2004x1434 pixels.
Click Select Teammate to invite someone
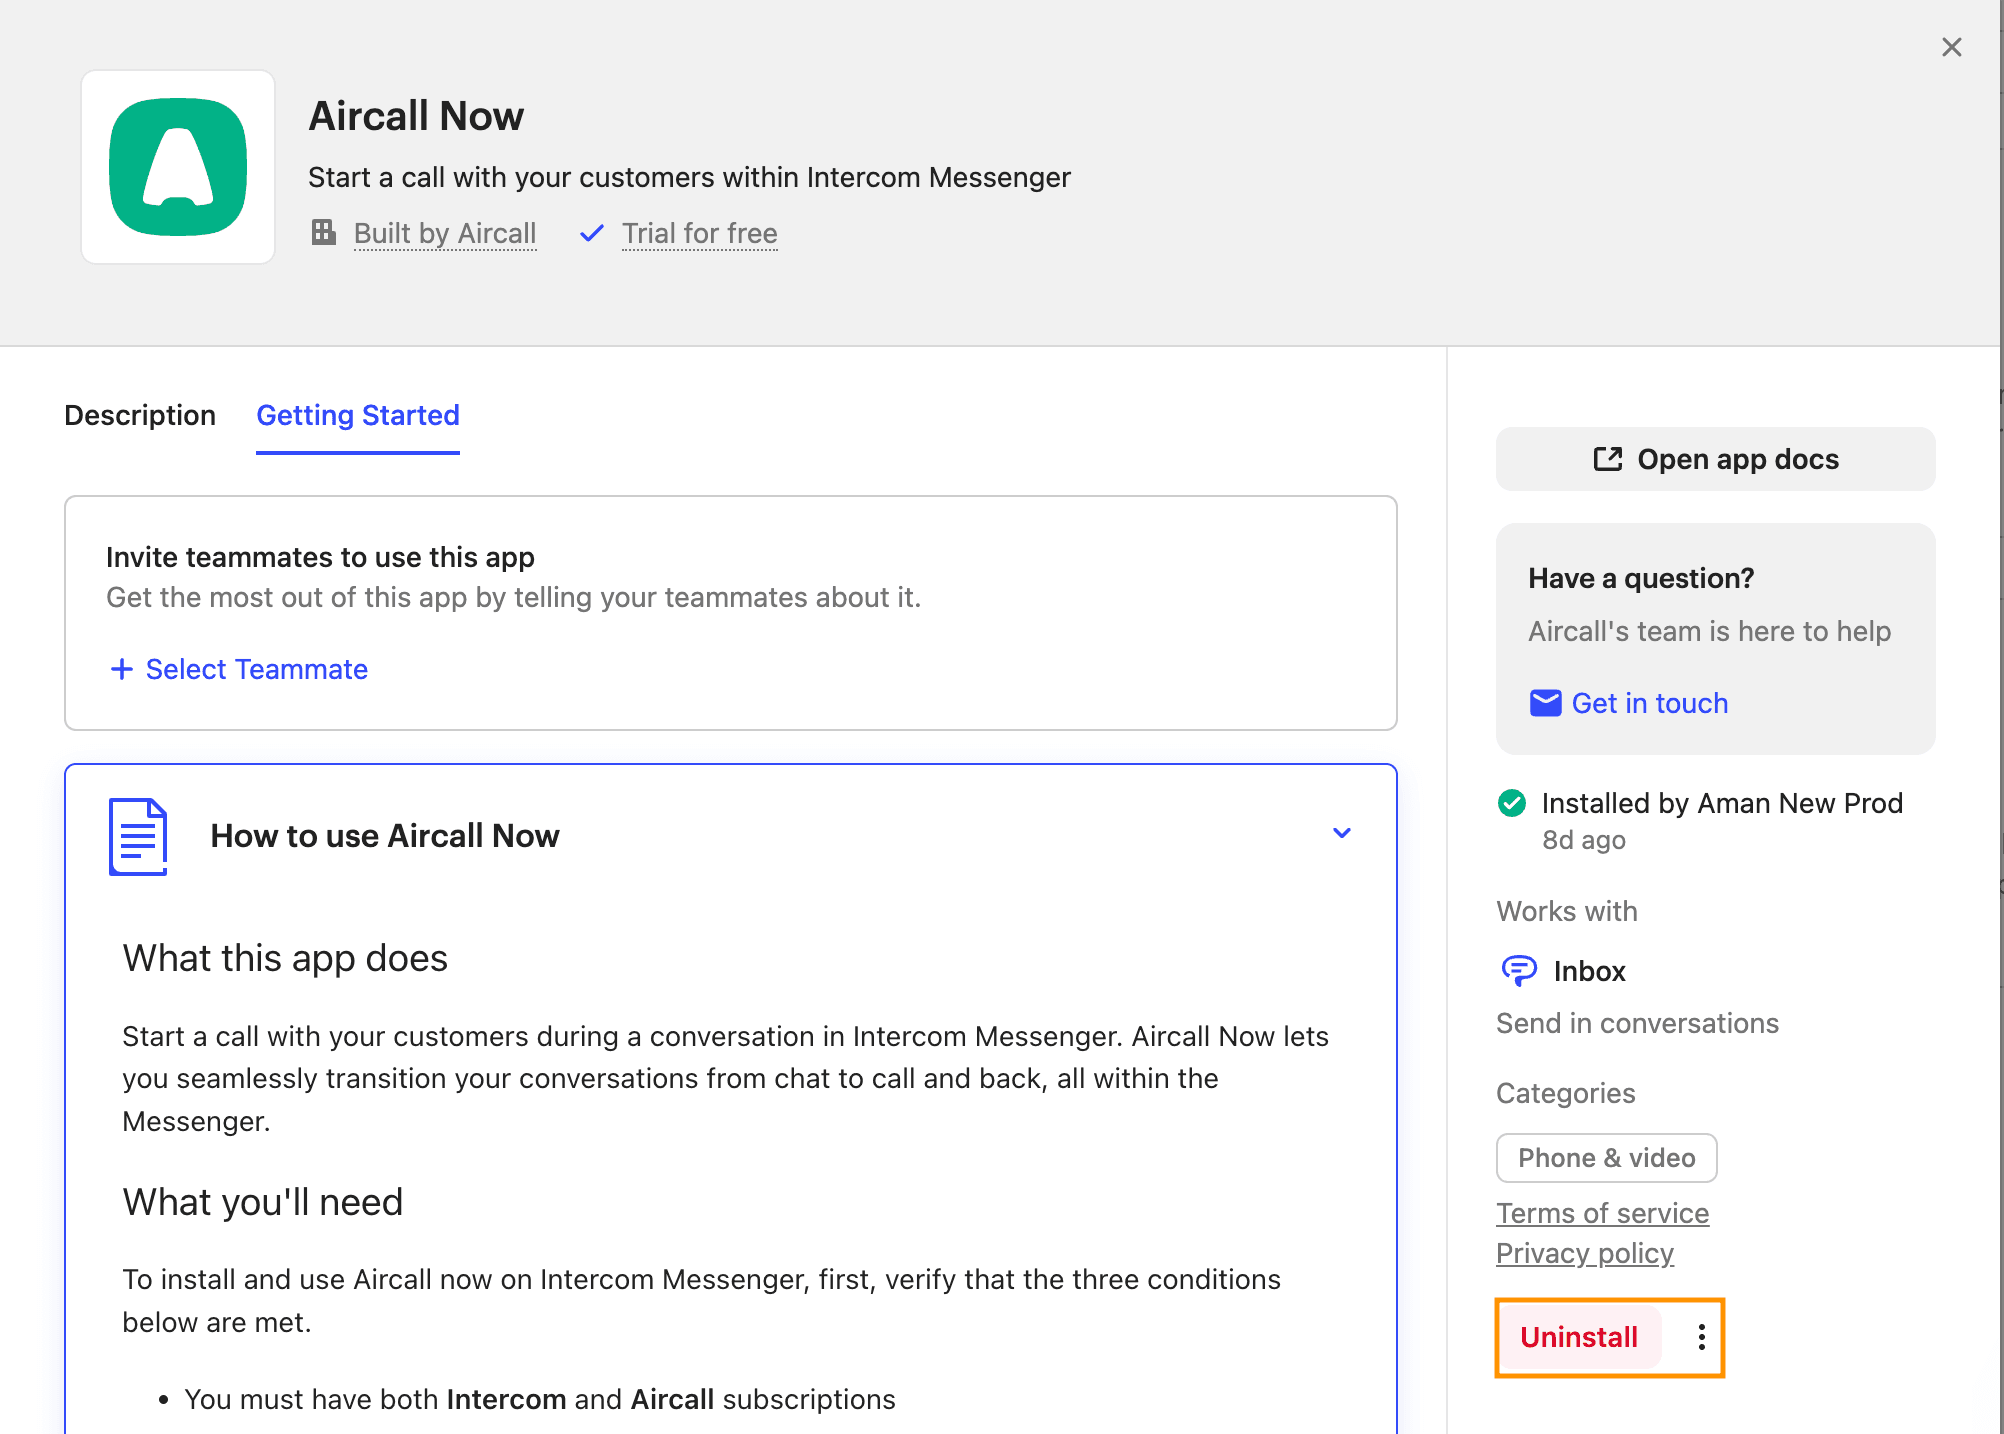tap(256, 669)
